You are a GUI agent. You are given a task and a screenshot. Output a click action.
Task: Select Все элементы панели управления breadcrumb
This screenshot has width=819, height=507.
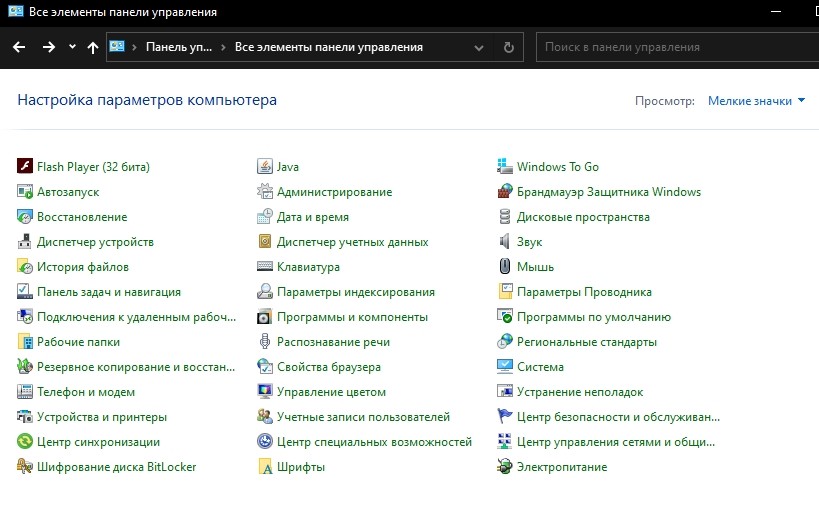(x=328, y=47)
